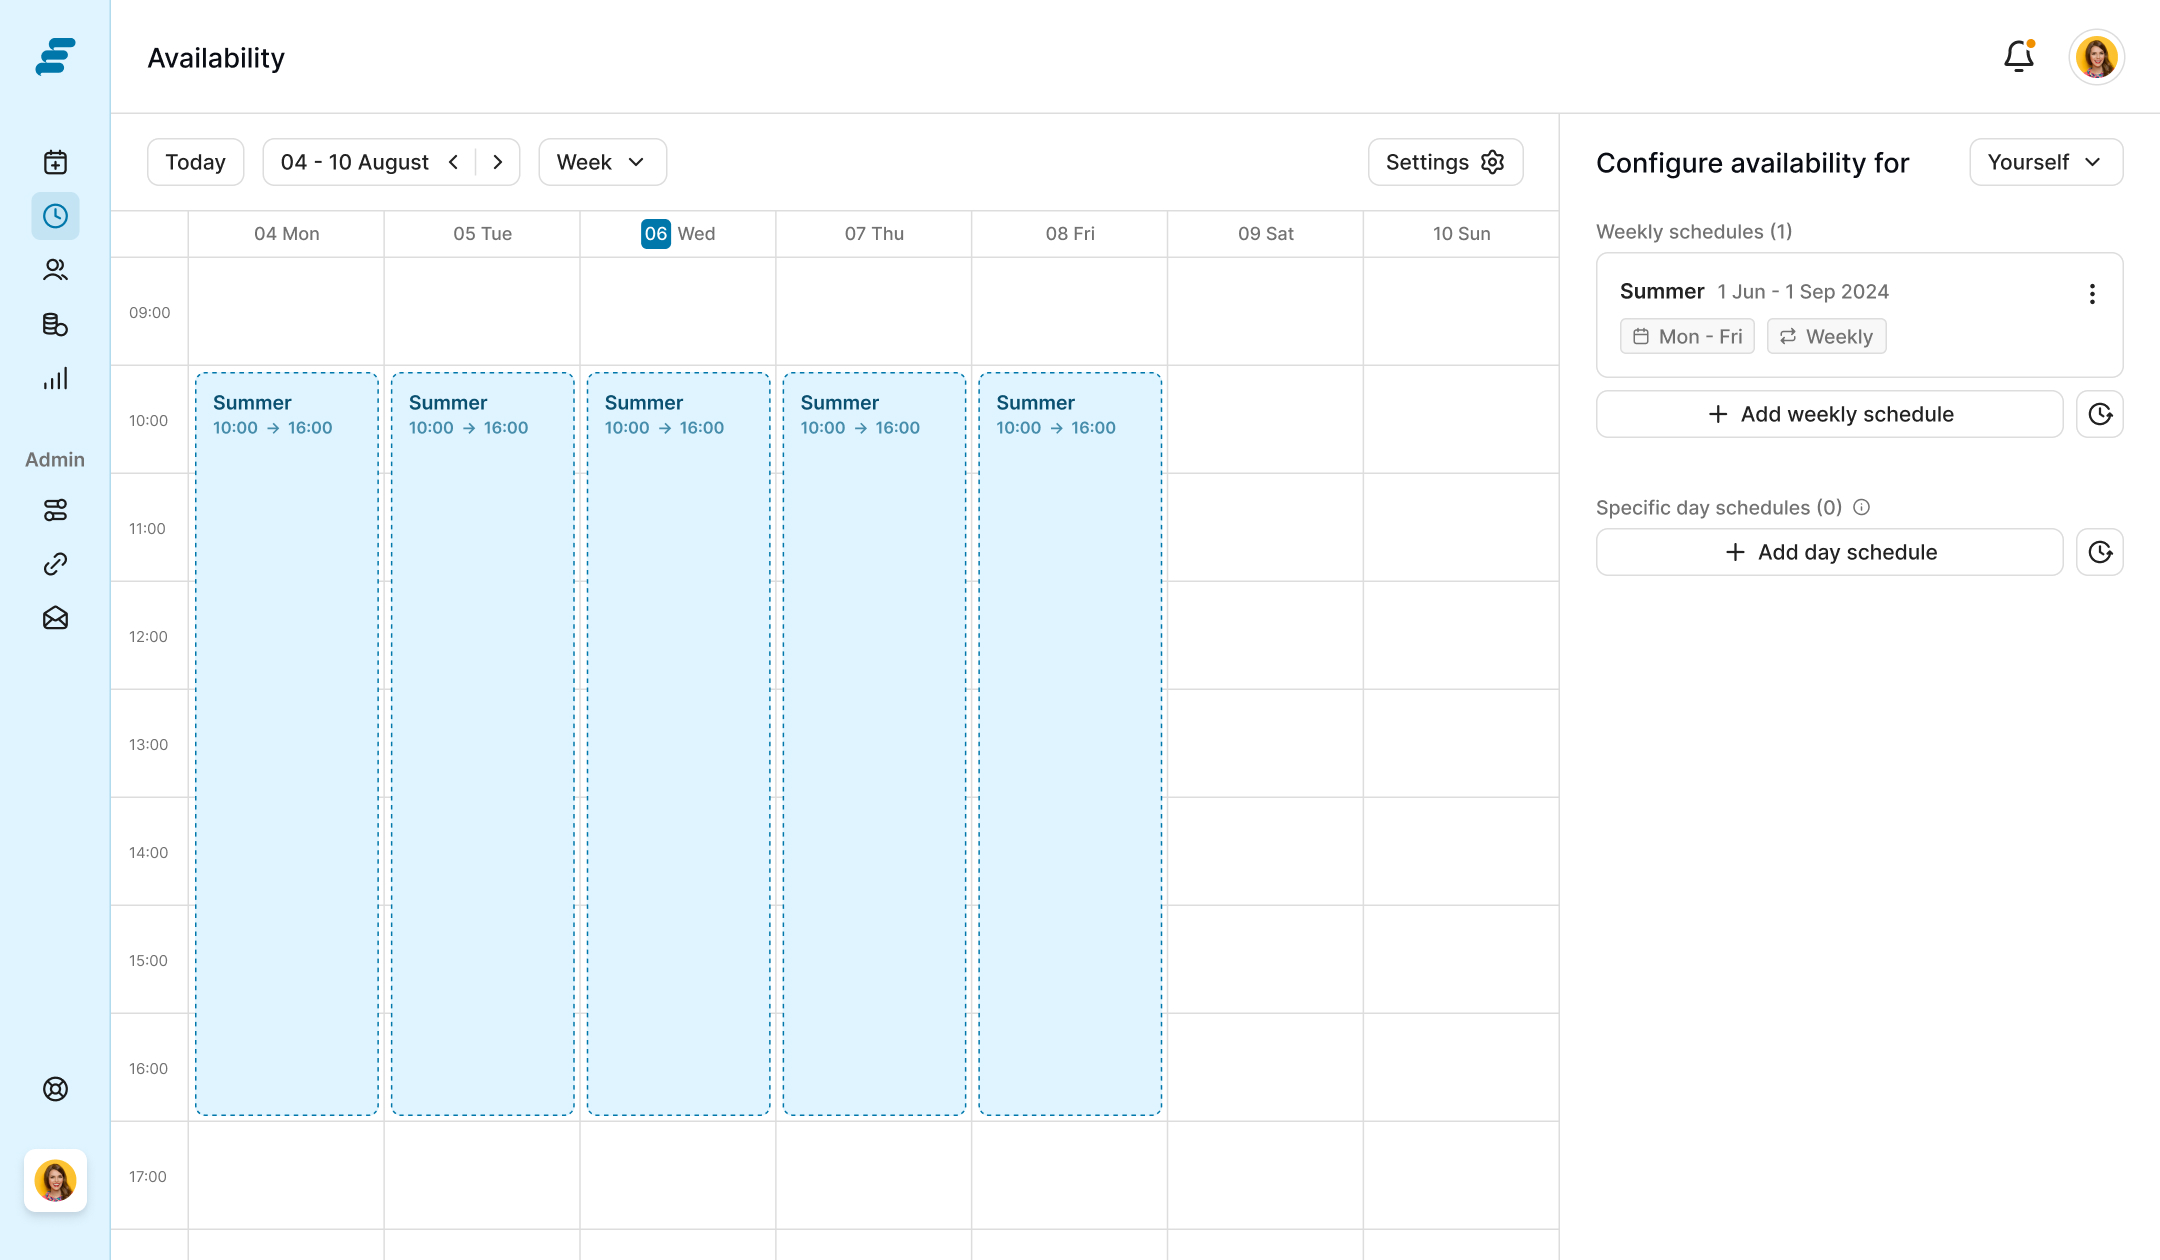Click the clock icon beside Add weekly schedule
The width and height of the screenshot is (2160, 1260).
pos(2099,414)
